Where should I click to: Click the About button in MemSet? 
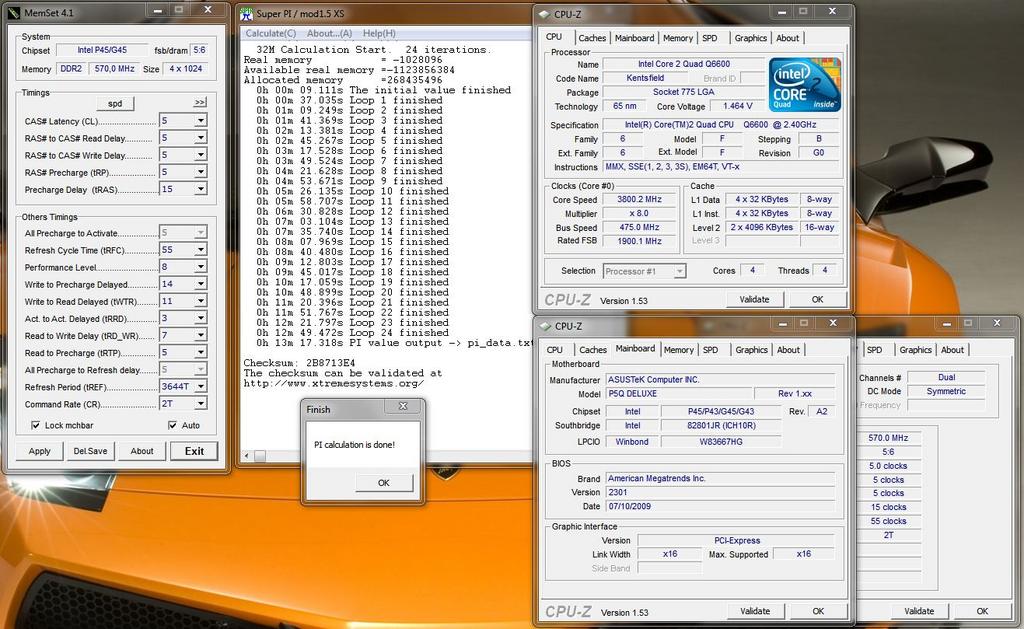pos(142,451)
